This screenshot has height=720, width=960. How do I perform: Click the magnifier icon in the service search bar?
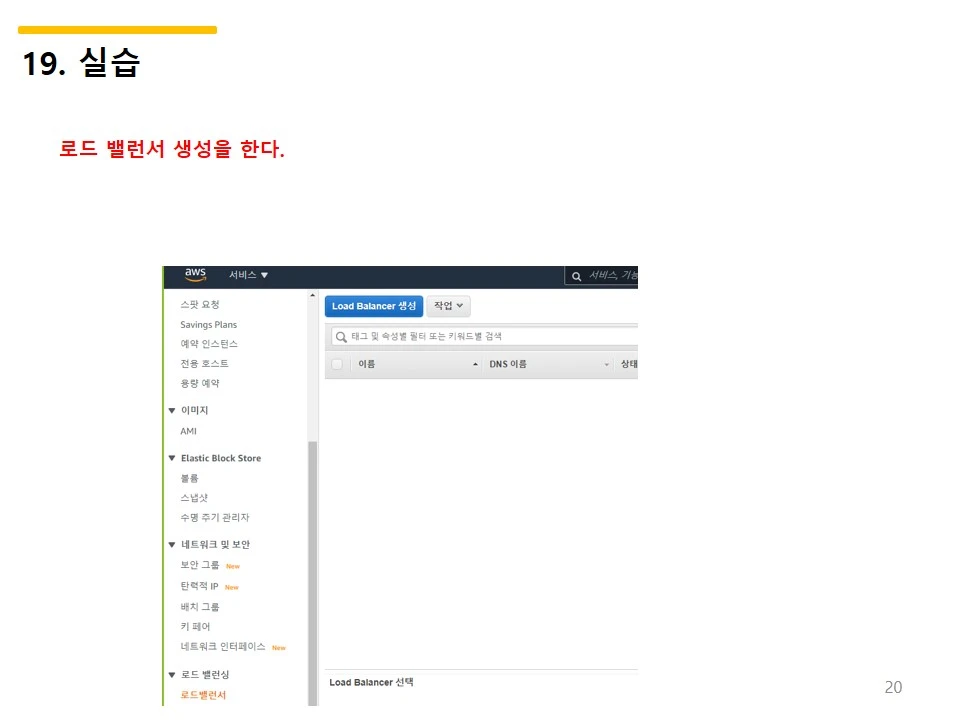tap(575, 274)
